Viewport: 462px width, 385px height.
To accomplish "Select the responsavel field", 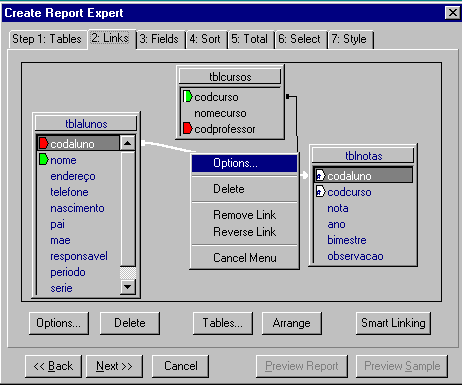I will coord(79,256).
